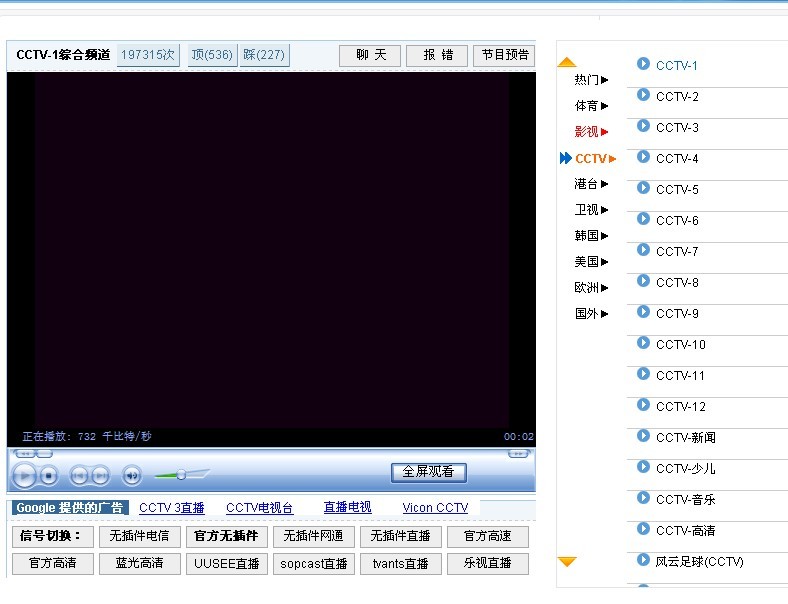Click play icon next to CCTV-4

click(x=643, y=157)
